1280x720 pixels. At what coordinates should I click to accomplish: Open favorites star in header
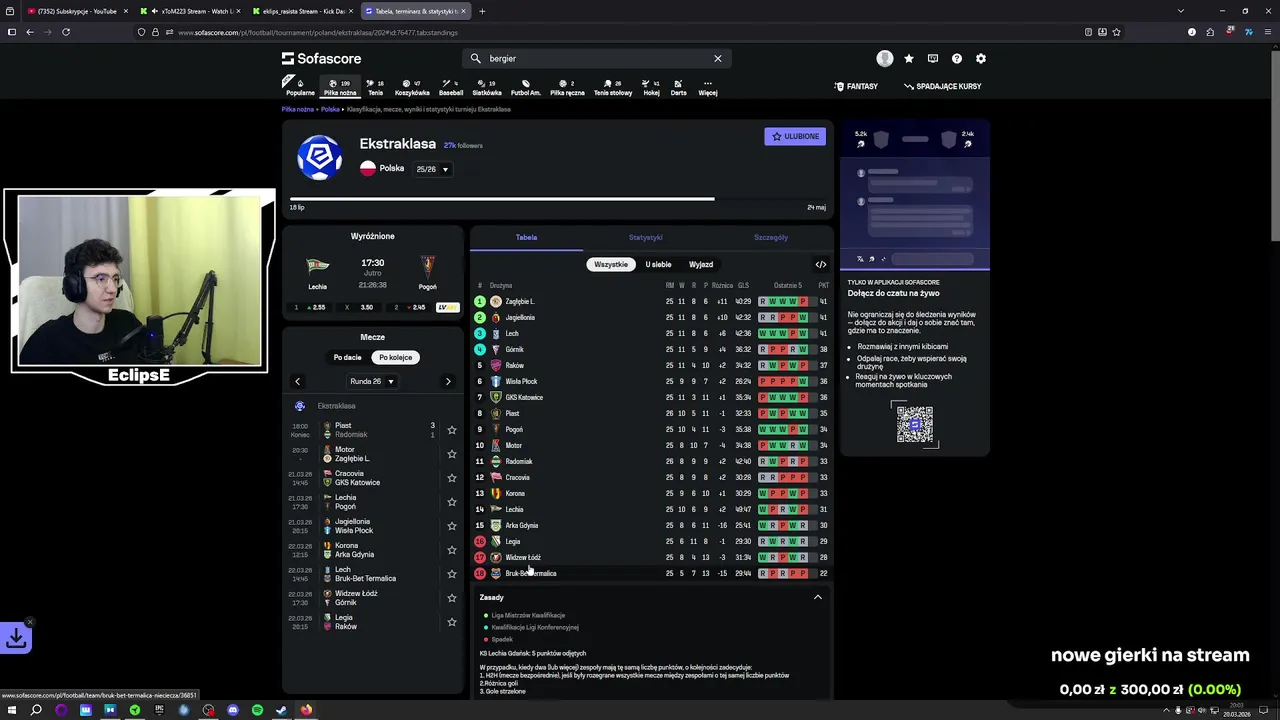(909, 59)
